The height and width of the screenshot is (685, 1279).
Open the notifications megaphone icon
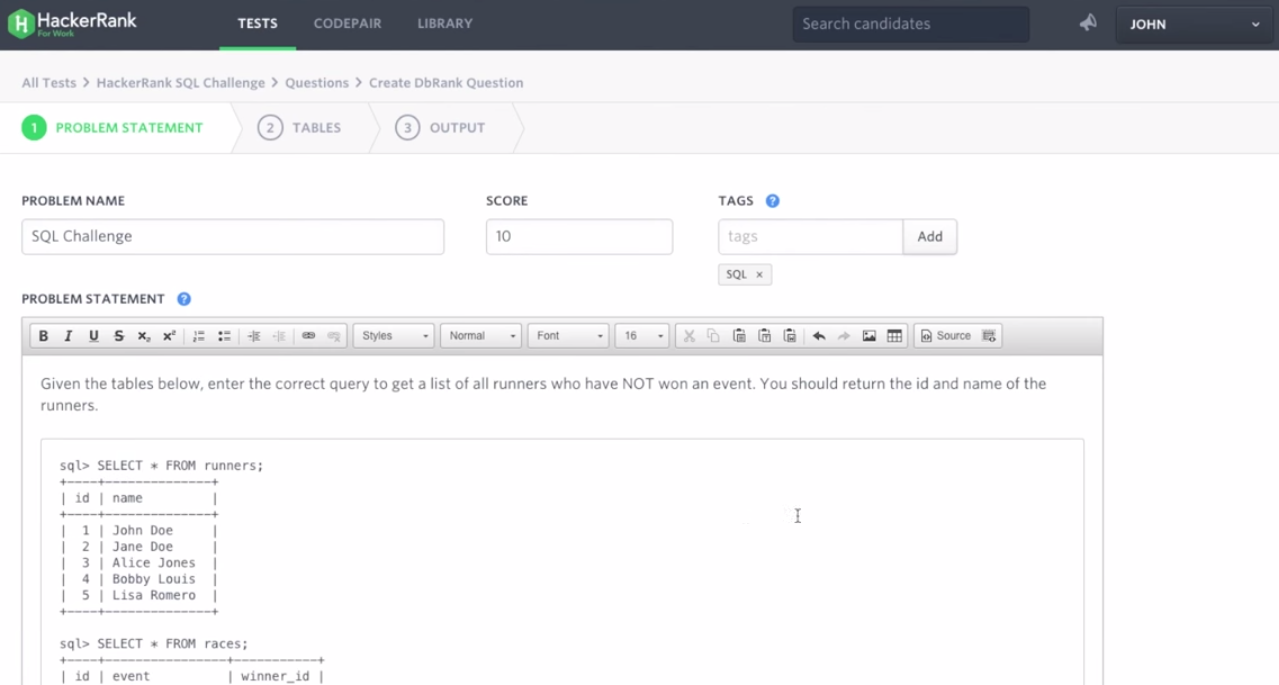1088,23
